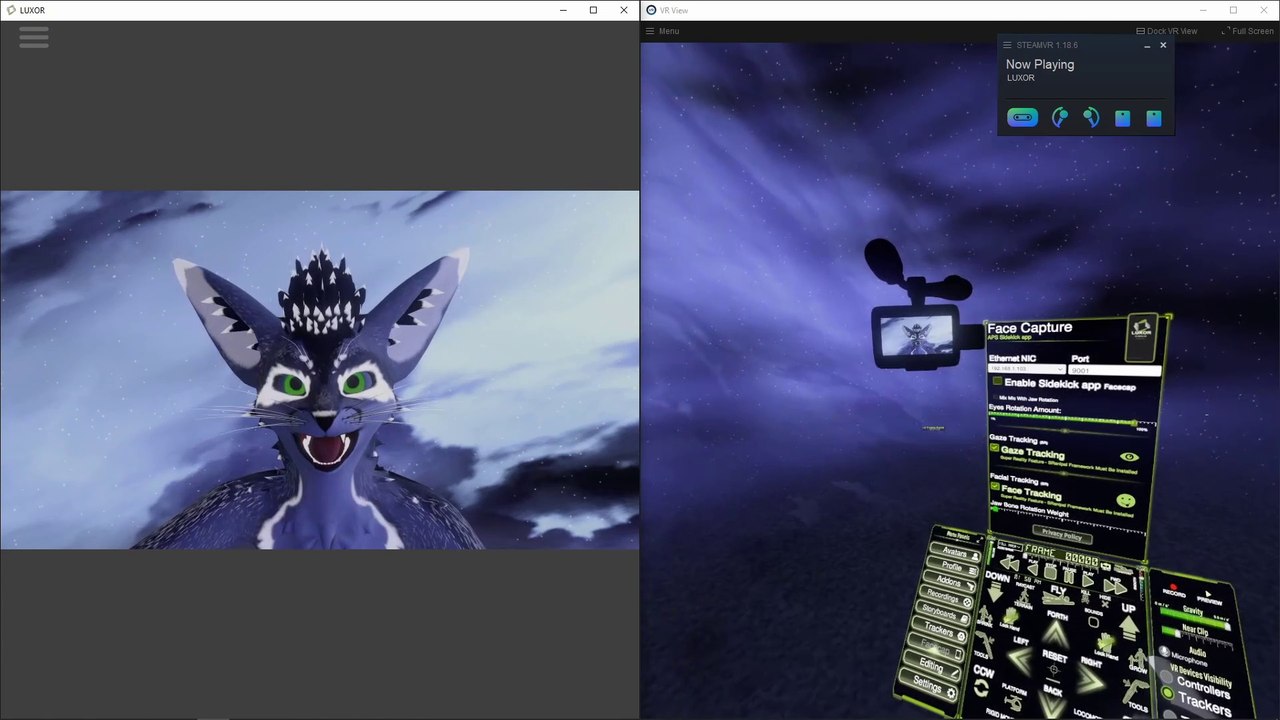Toggle the Face Tracking checkbox

point(995,487)
